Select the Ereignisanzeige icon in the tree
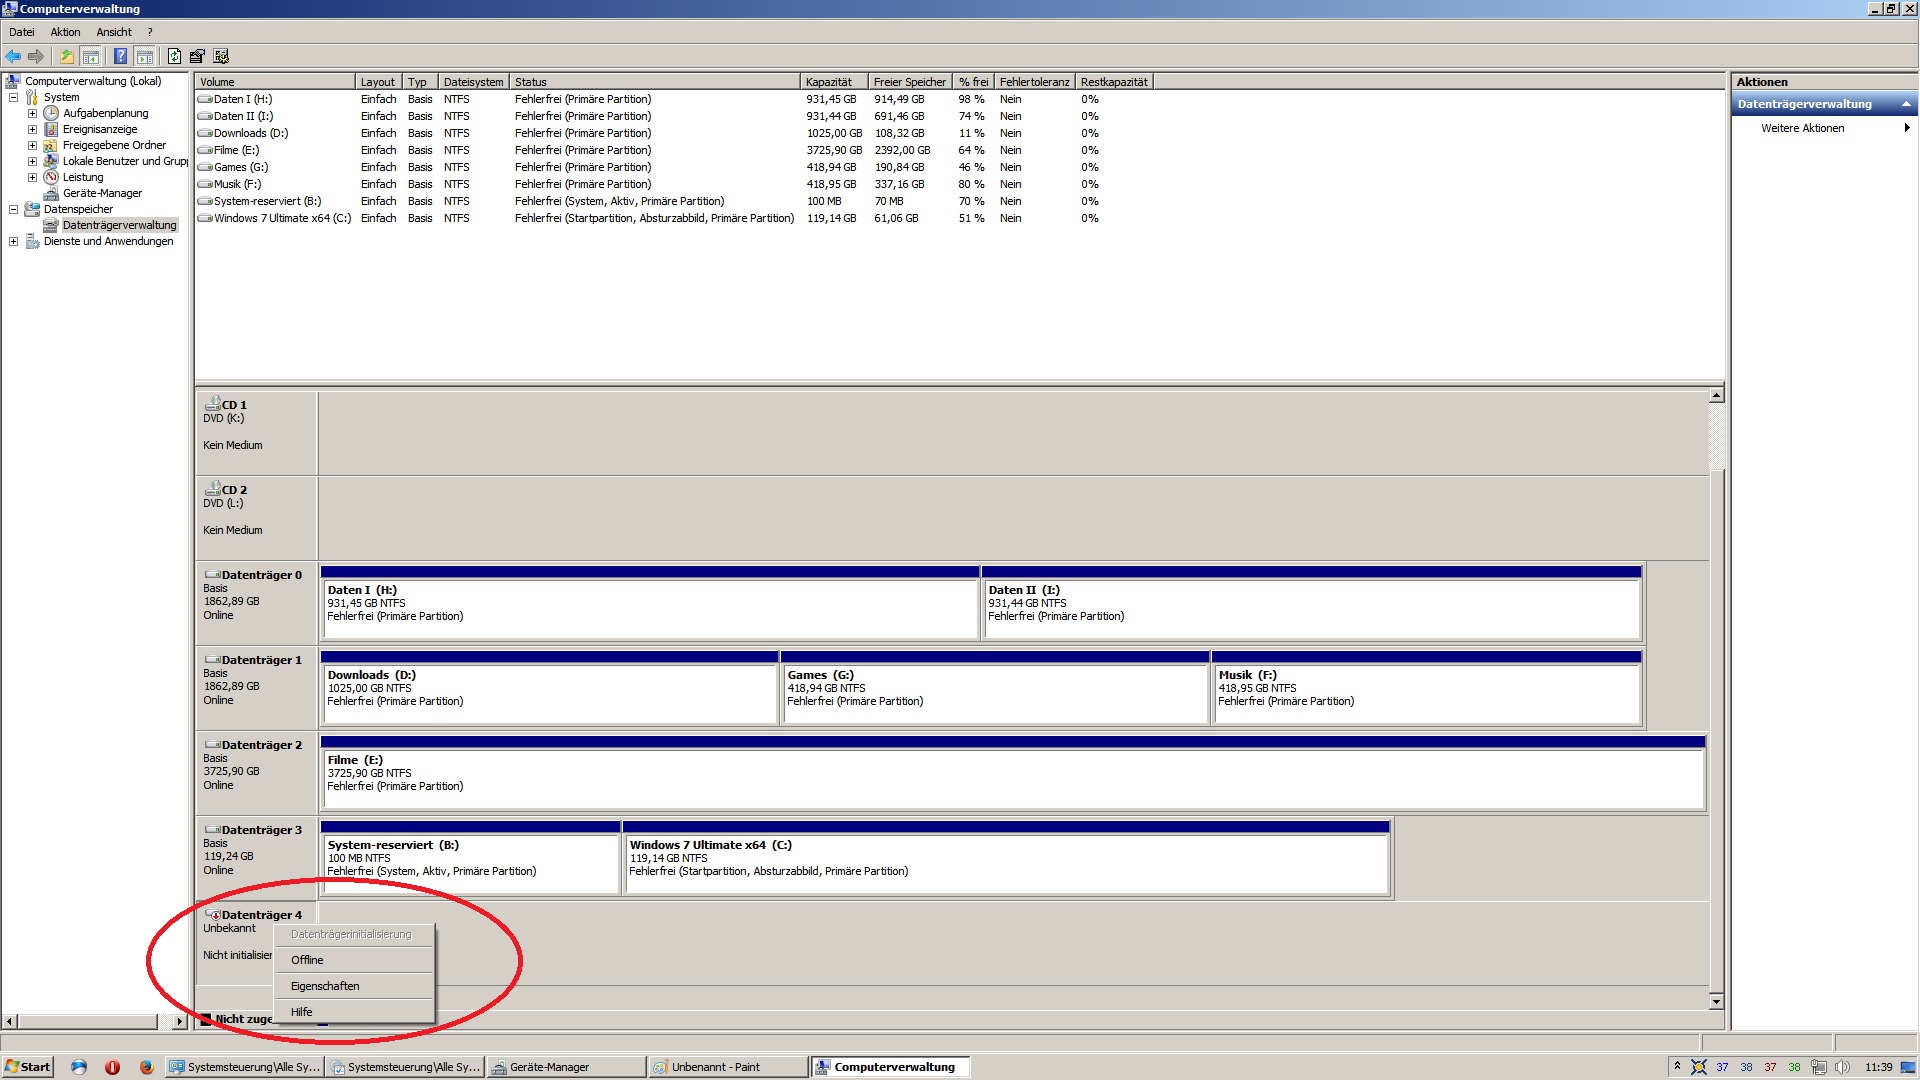Screen dimensions: 1920x1080 tap(51, 129)
